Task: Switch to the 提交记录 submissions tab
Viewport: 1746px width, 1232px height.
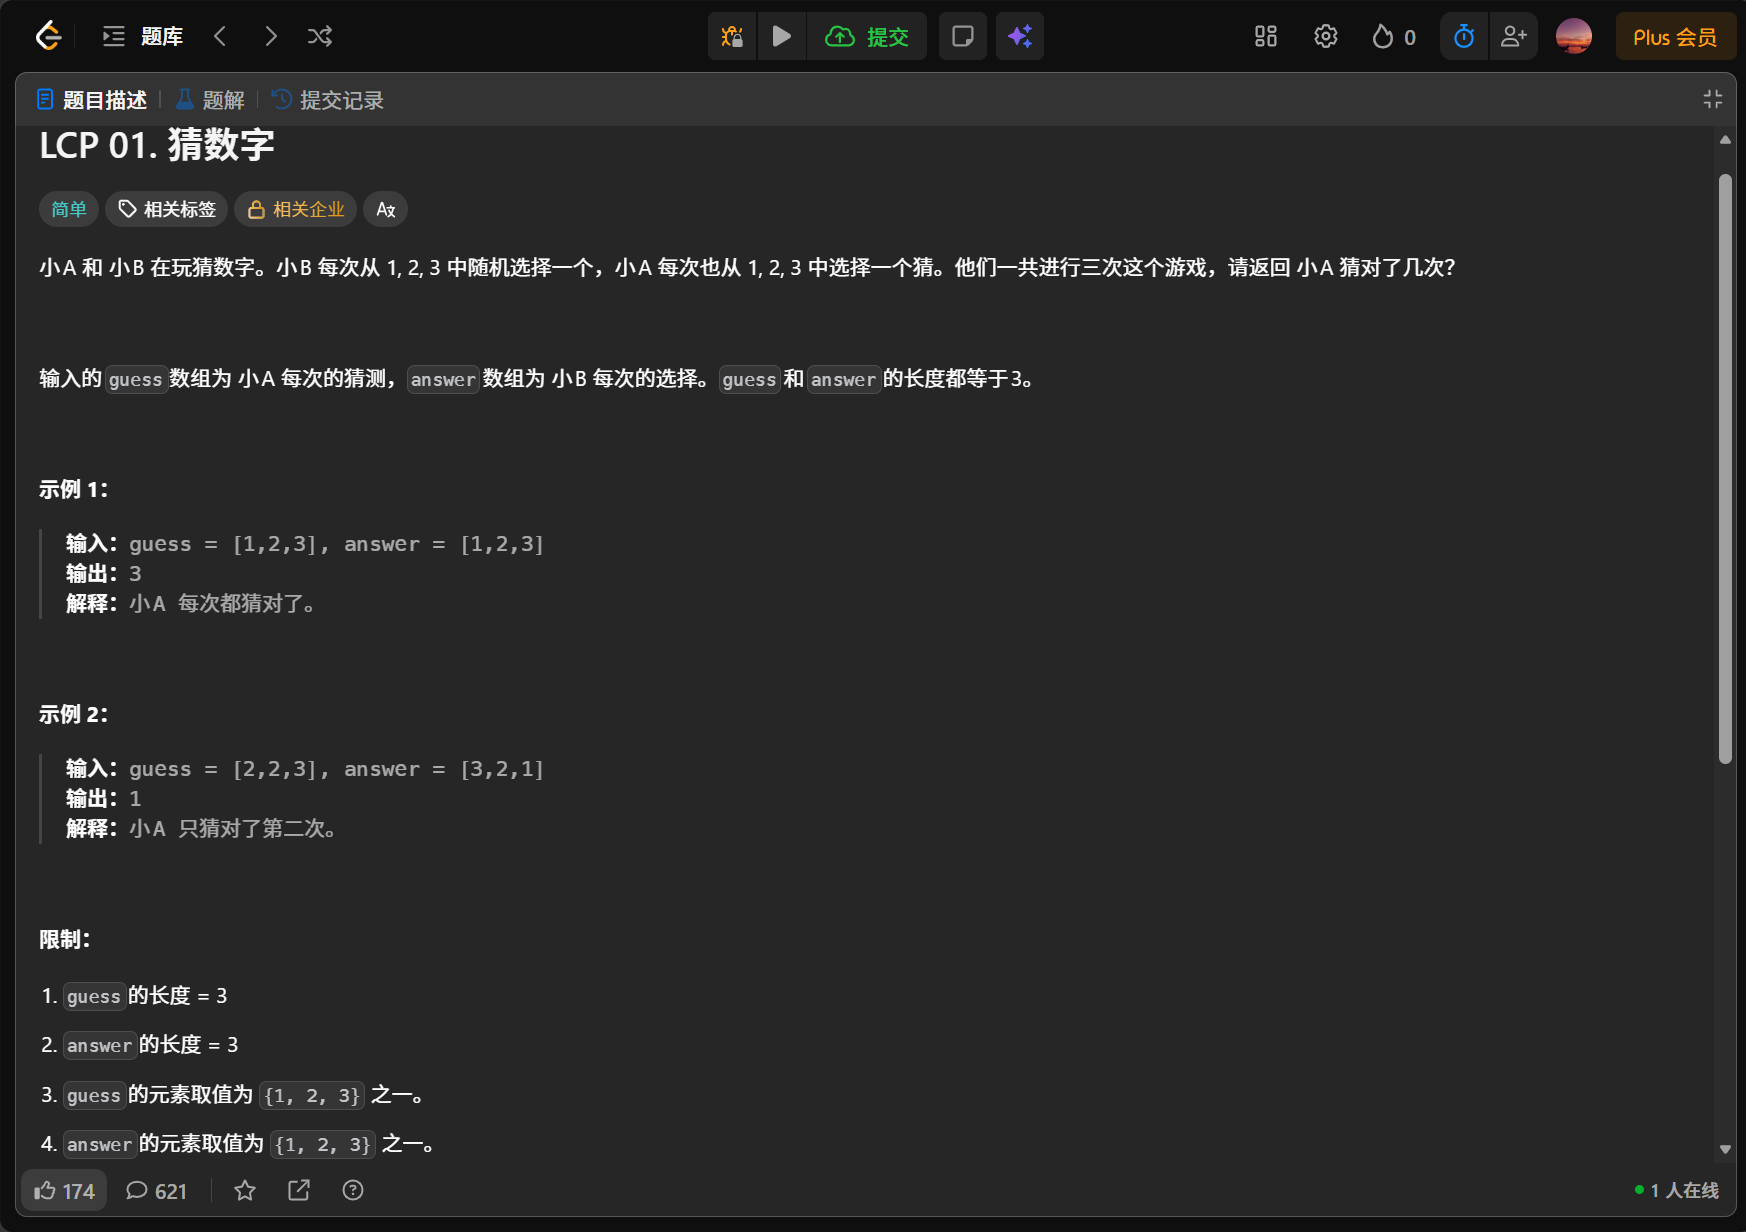Action: point(328,100)
